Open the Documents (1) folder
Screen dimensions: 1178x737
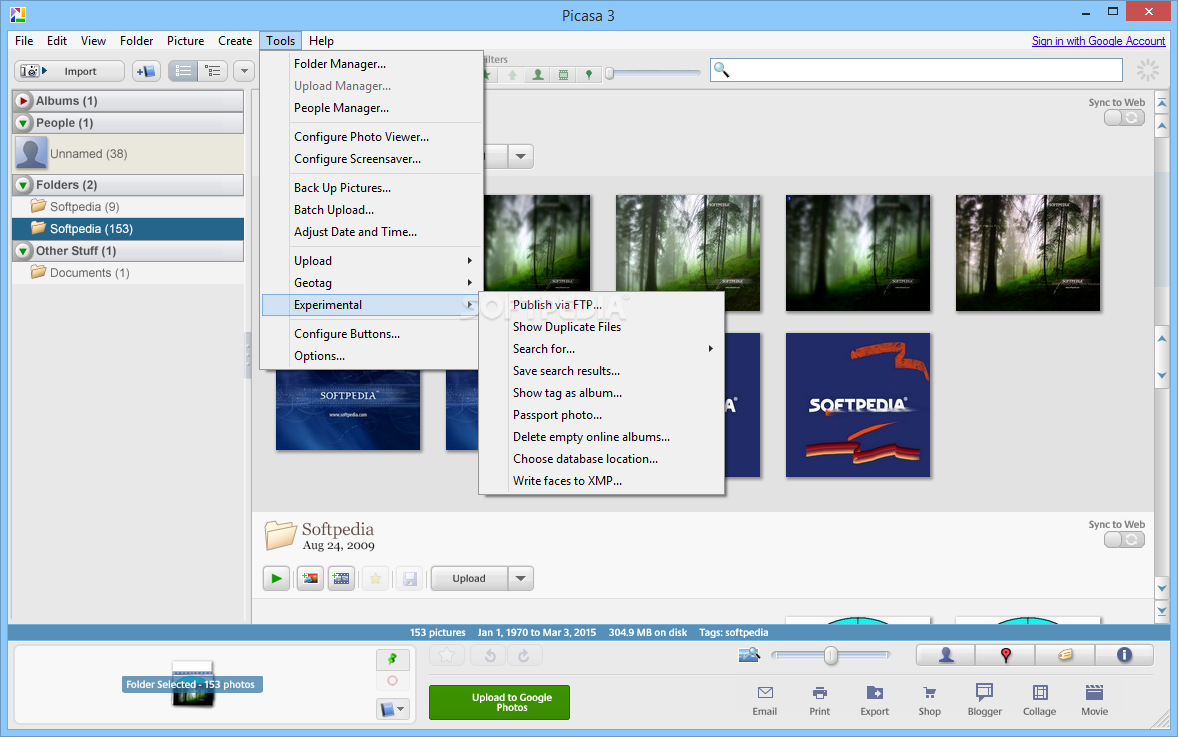pyautogui.click(x=128, y=273)
